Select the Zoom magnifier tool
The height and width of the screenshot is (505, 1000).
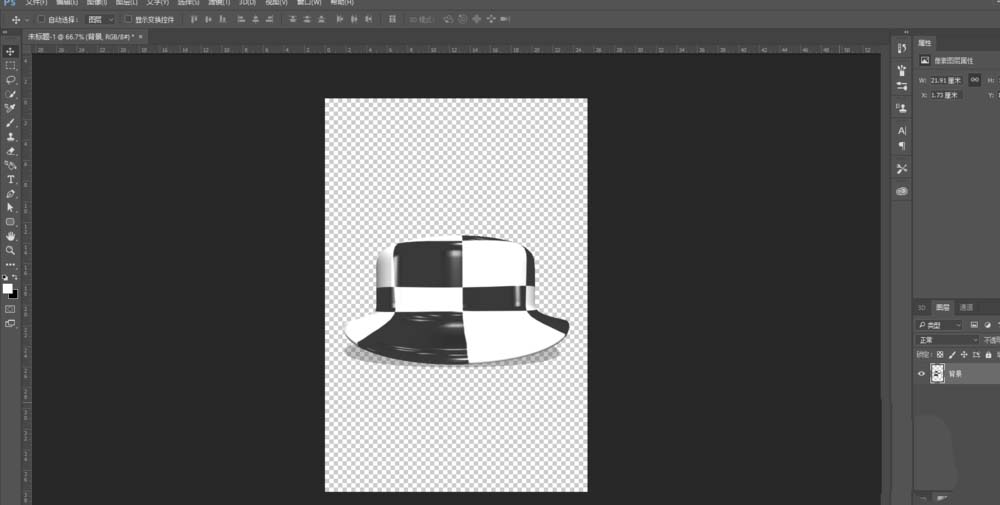click(x=10, y=250)
